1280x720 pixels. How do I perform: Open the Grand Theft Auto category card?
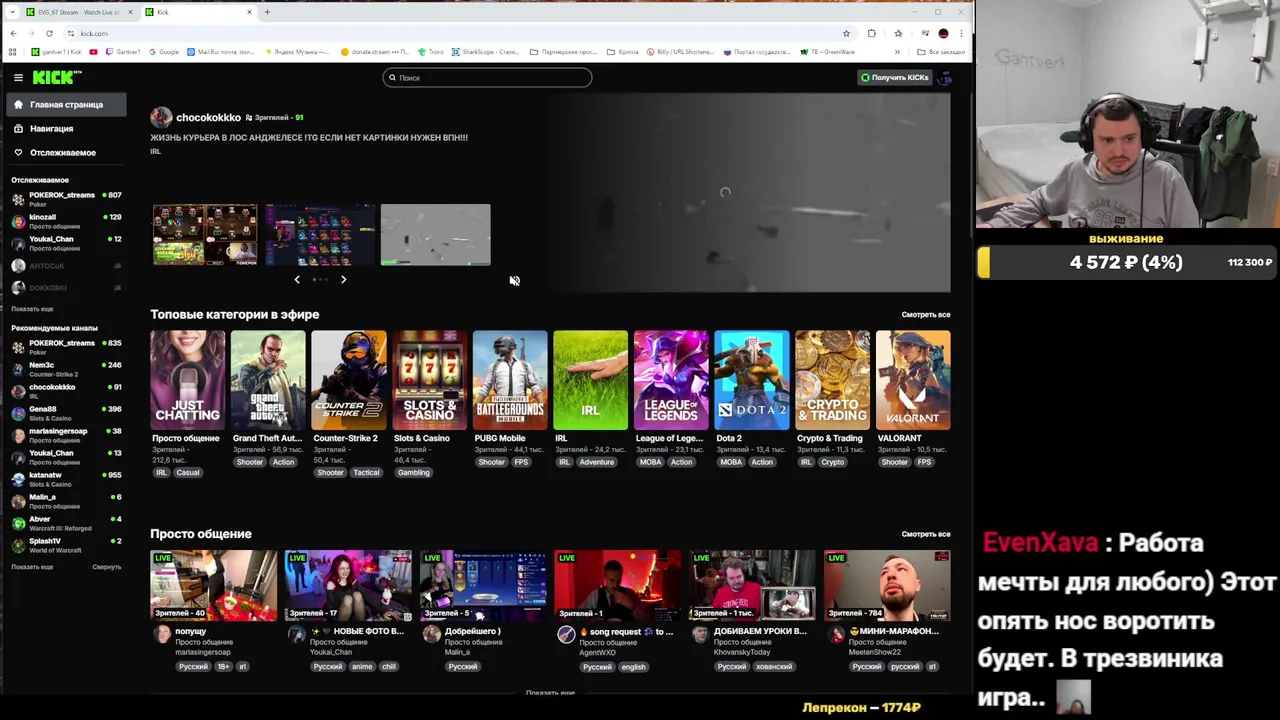click(268, 380)
